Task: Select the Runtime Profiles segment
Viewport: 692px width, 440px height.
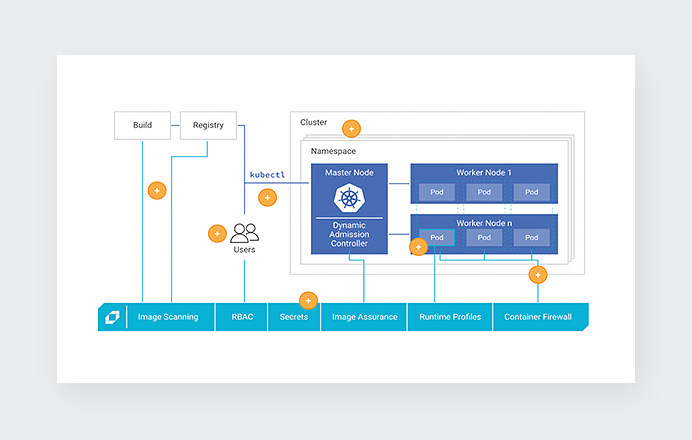Action: click(450, 317)
